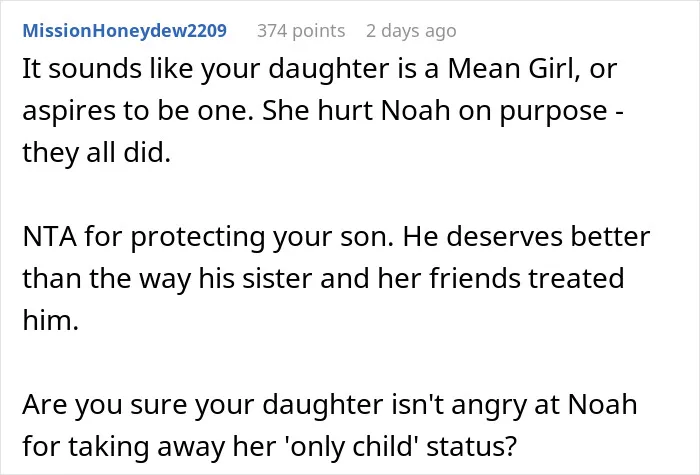Click the word 'treated' in second paragraph
Viewport: 700px width, 475px height.
(x=576, y=278)
